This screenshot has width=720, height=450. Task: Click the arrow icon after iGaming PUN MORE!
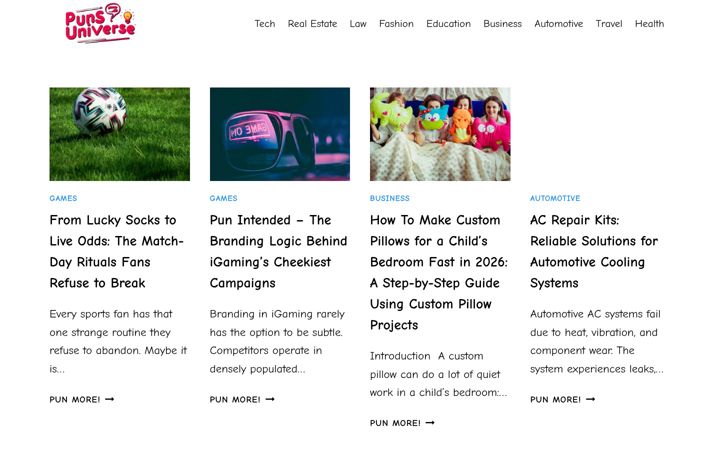point(270,399)
